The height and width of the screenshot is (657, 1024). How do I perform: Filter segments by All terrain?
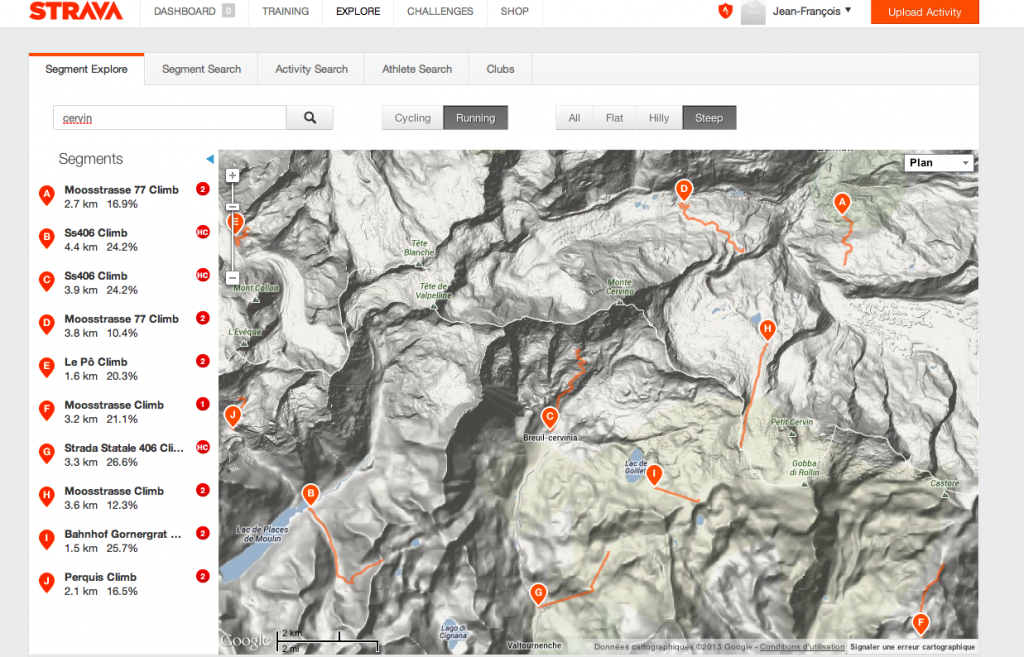pos(574,118)
